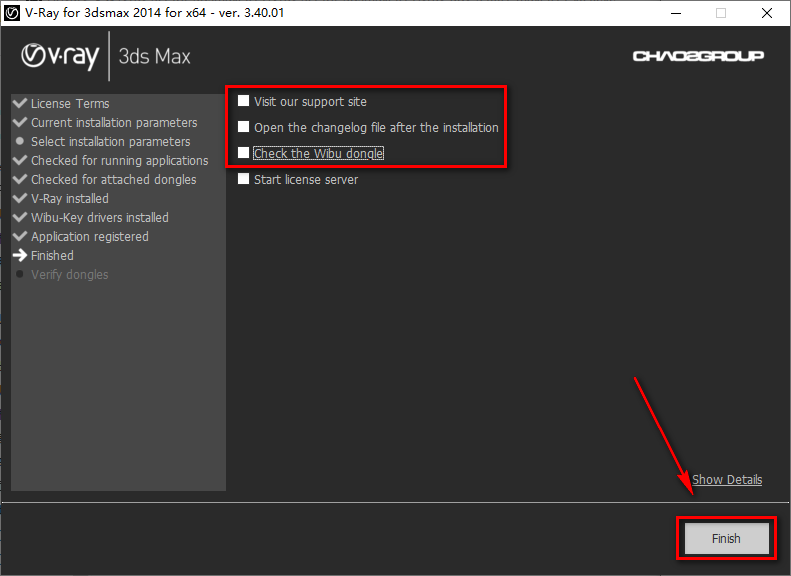Tick Open the changelog file after installation
791x576 pixels.
[243, 127]
